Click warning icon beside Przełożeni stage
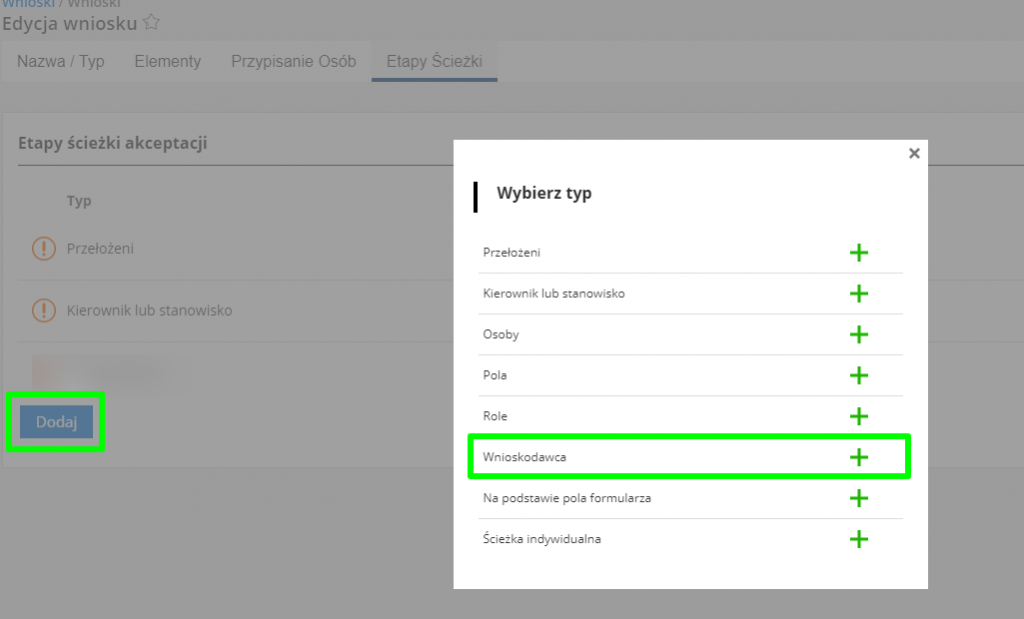The image size is (1024, 619). pos(44,248)
